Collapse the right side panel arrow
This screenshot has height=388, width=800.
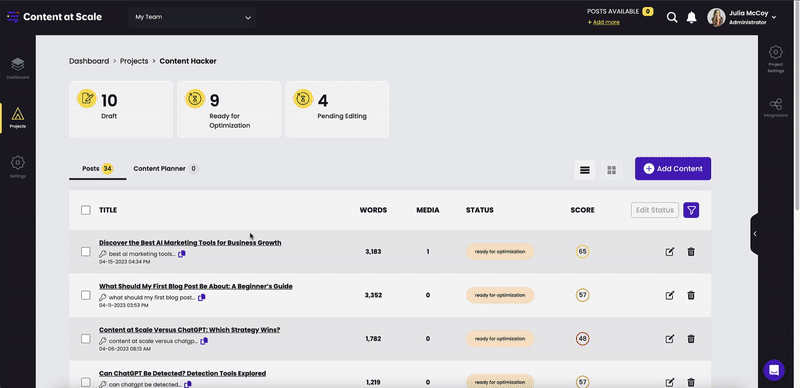coord(755,234)
